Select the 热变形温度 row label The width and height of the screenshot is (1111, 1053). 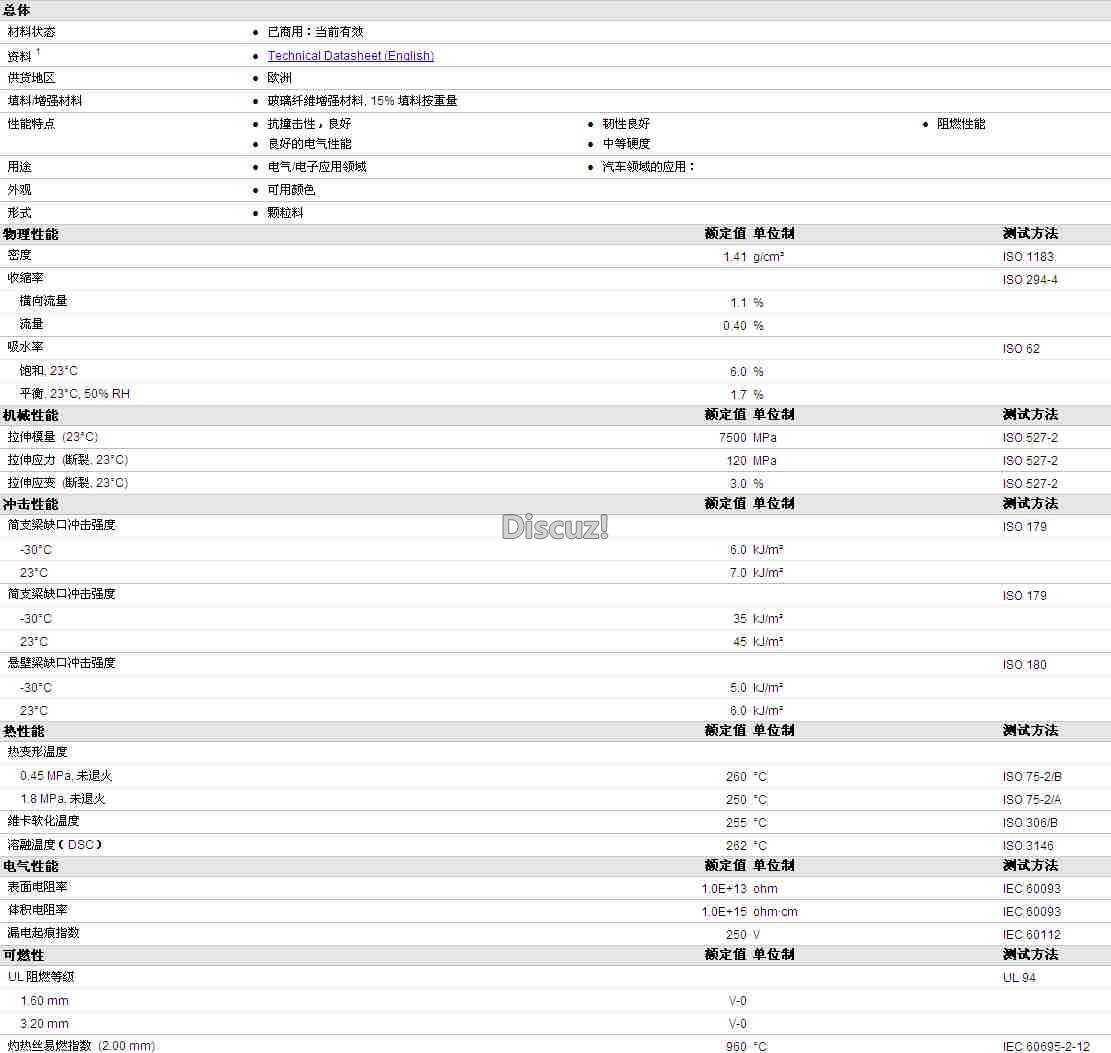(x=38, y=752)
